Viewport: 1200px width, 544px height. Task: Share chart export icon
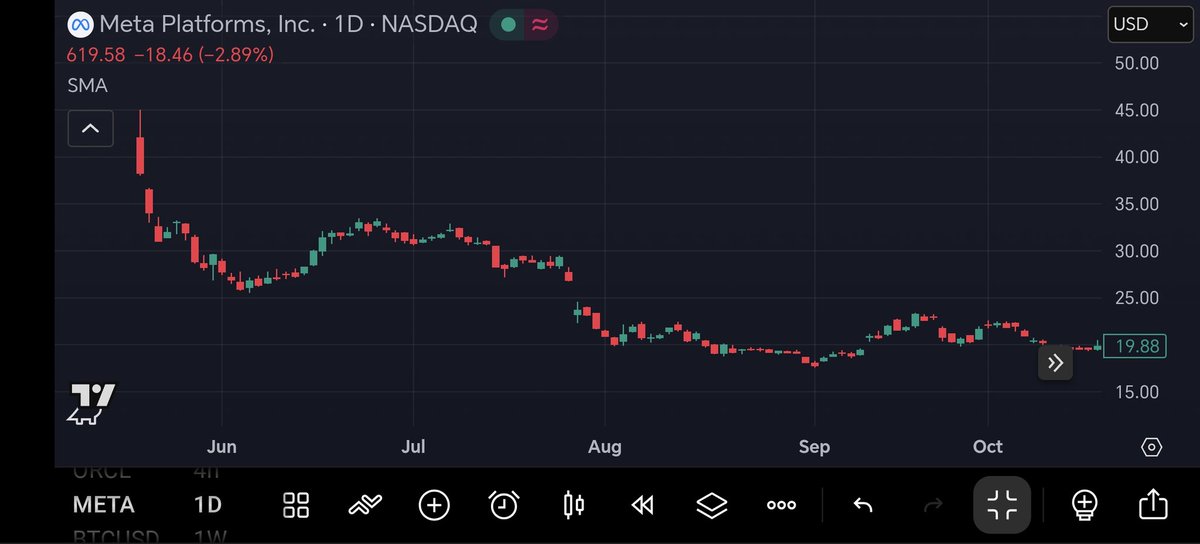tap(1153, 504)
